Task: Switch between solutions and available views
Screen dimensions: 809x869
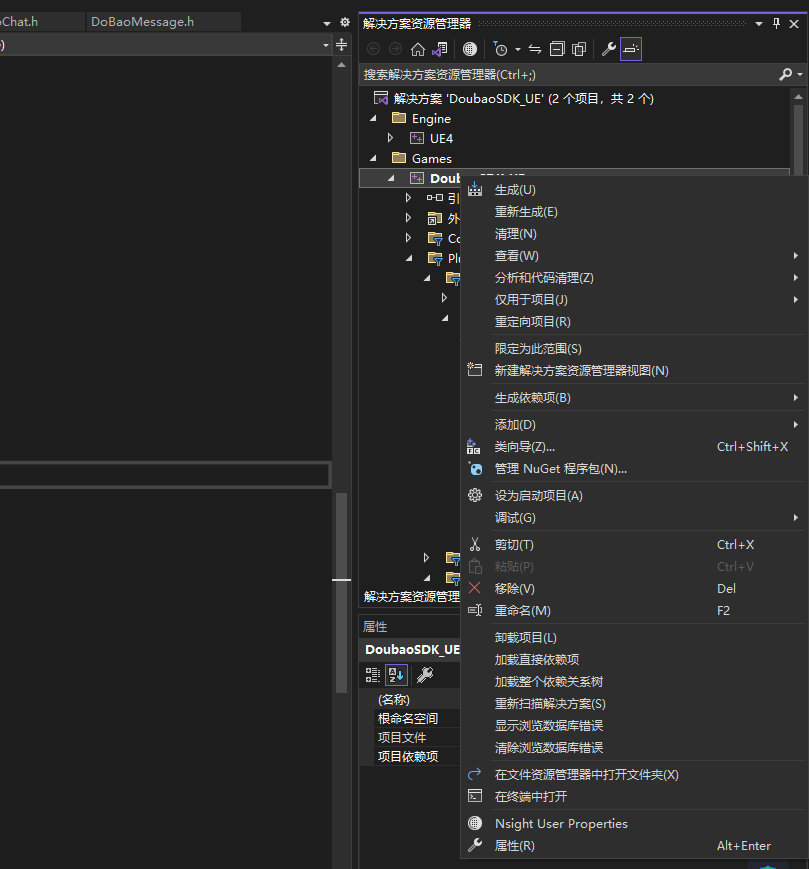Action: click(x=440, y=49)
